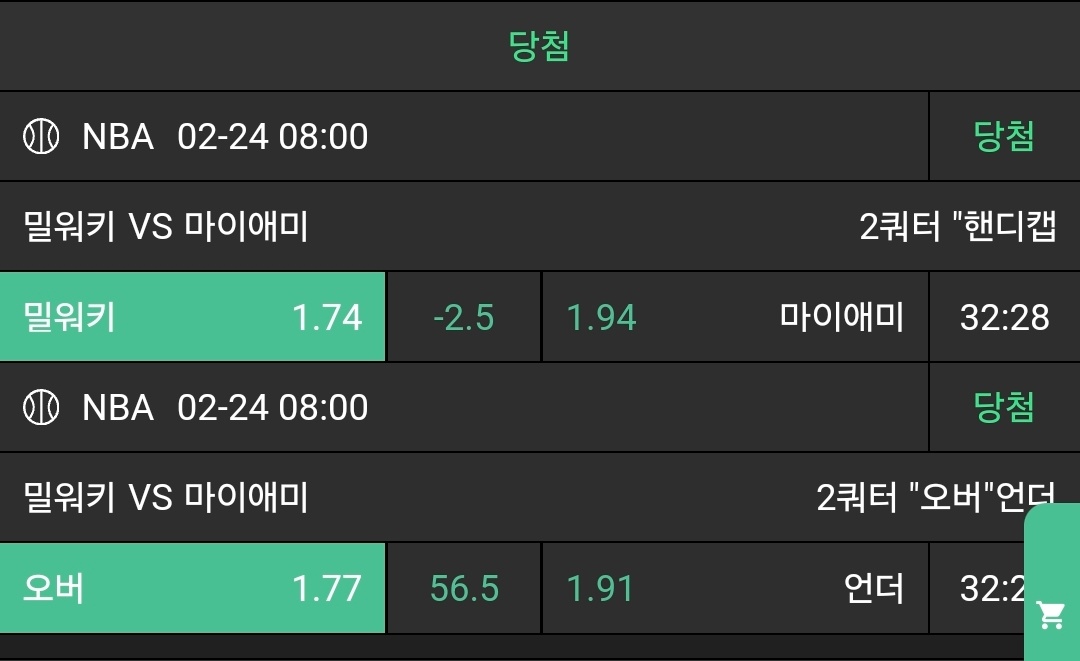Click NBA 02-24 08:00 in the second bet header
Screen dimensions: 1080x661
coord(225,408)
